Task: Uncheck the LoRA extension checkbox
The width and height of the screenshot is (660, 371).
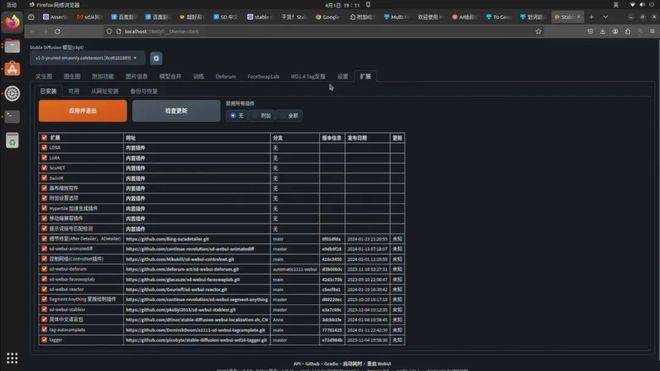Action: point(44,158)
